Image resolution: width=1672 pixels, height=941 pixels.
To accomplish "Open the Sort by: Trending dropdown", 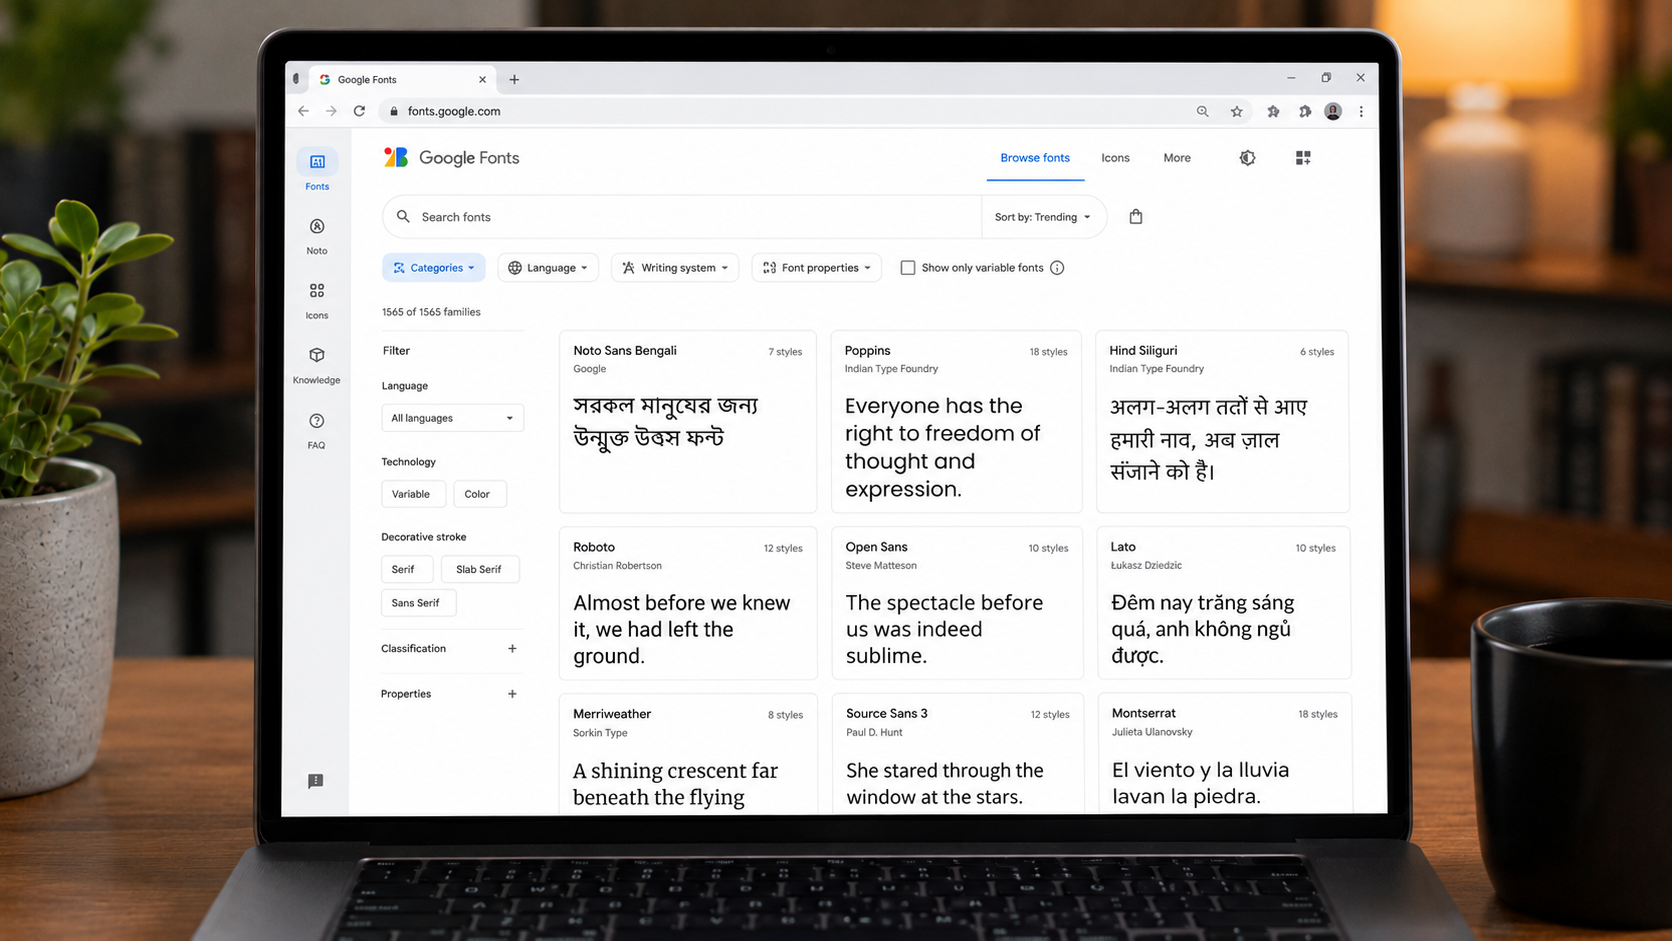I will 1043,217.
